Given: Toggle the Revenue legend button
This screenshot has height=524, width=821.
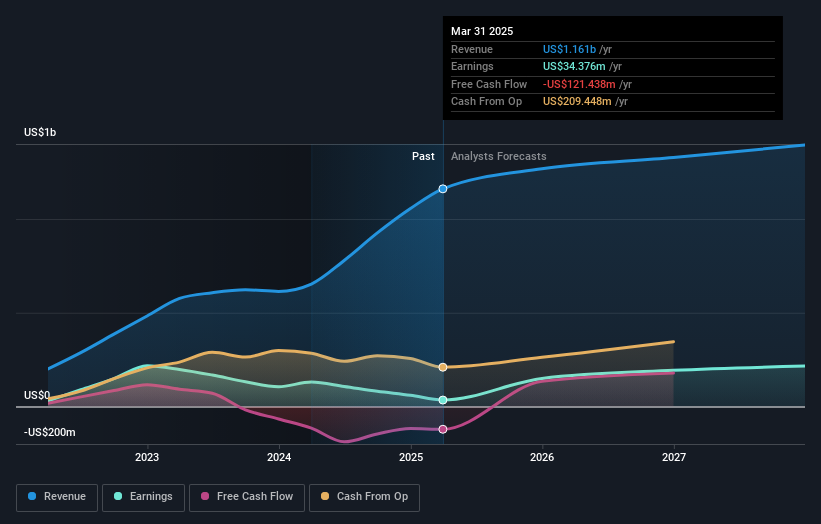Looking at the screenshot, I should point(57,497).
